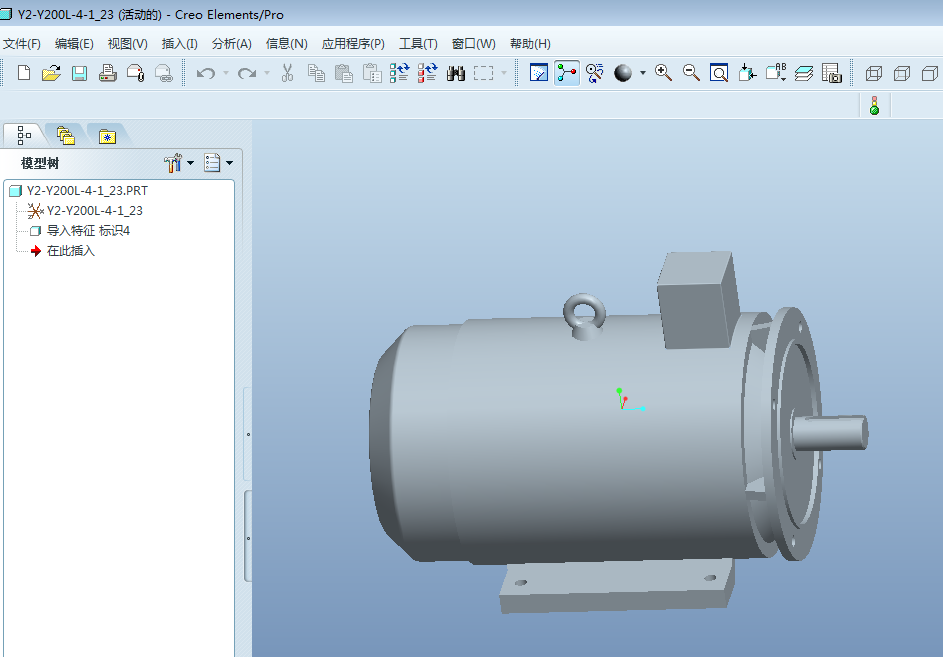This screenshot has height=657, width=943.
Task: Open Regeneration Manager red-list icon
Action: pyautogui.click(x=428, y=73)
